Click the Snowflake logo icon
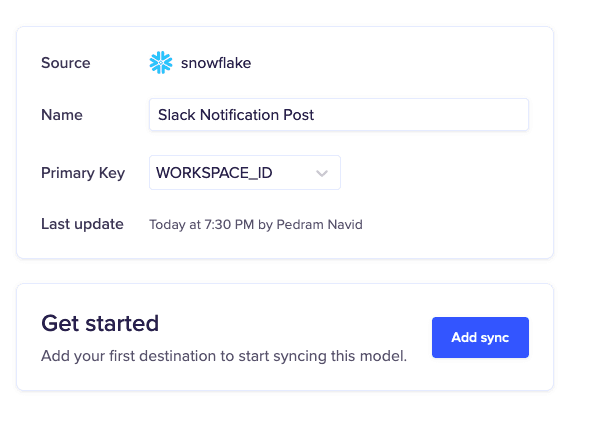 (160, 63)
